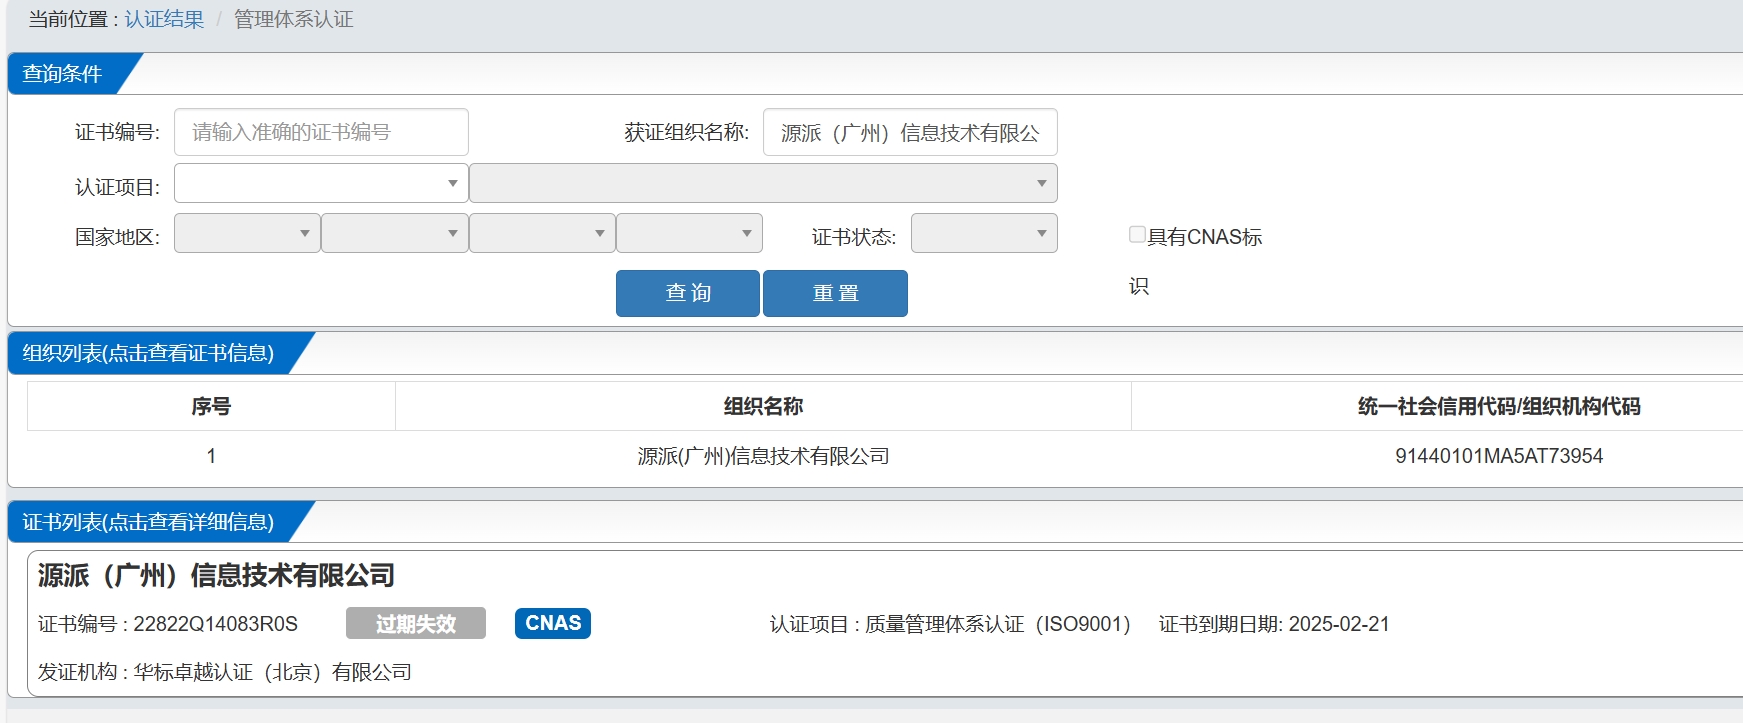Select the 查询条件 panel tab
Screen dimensions: 1743x723
64,74
